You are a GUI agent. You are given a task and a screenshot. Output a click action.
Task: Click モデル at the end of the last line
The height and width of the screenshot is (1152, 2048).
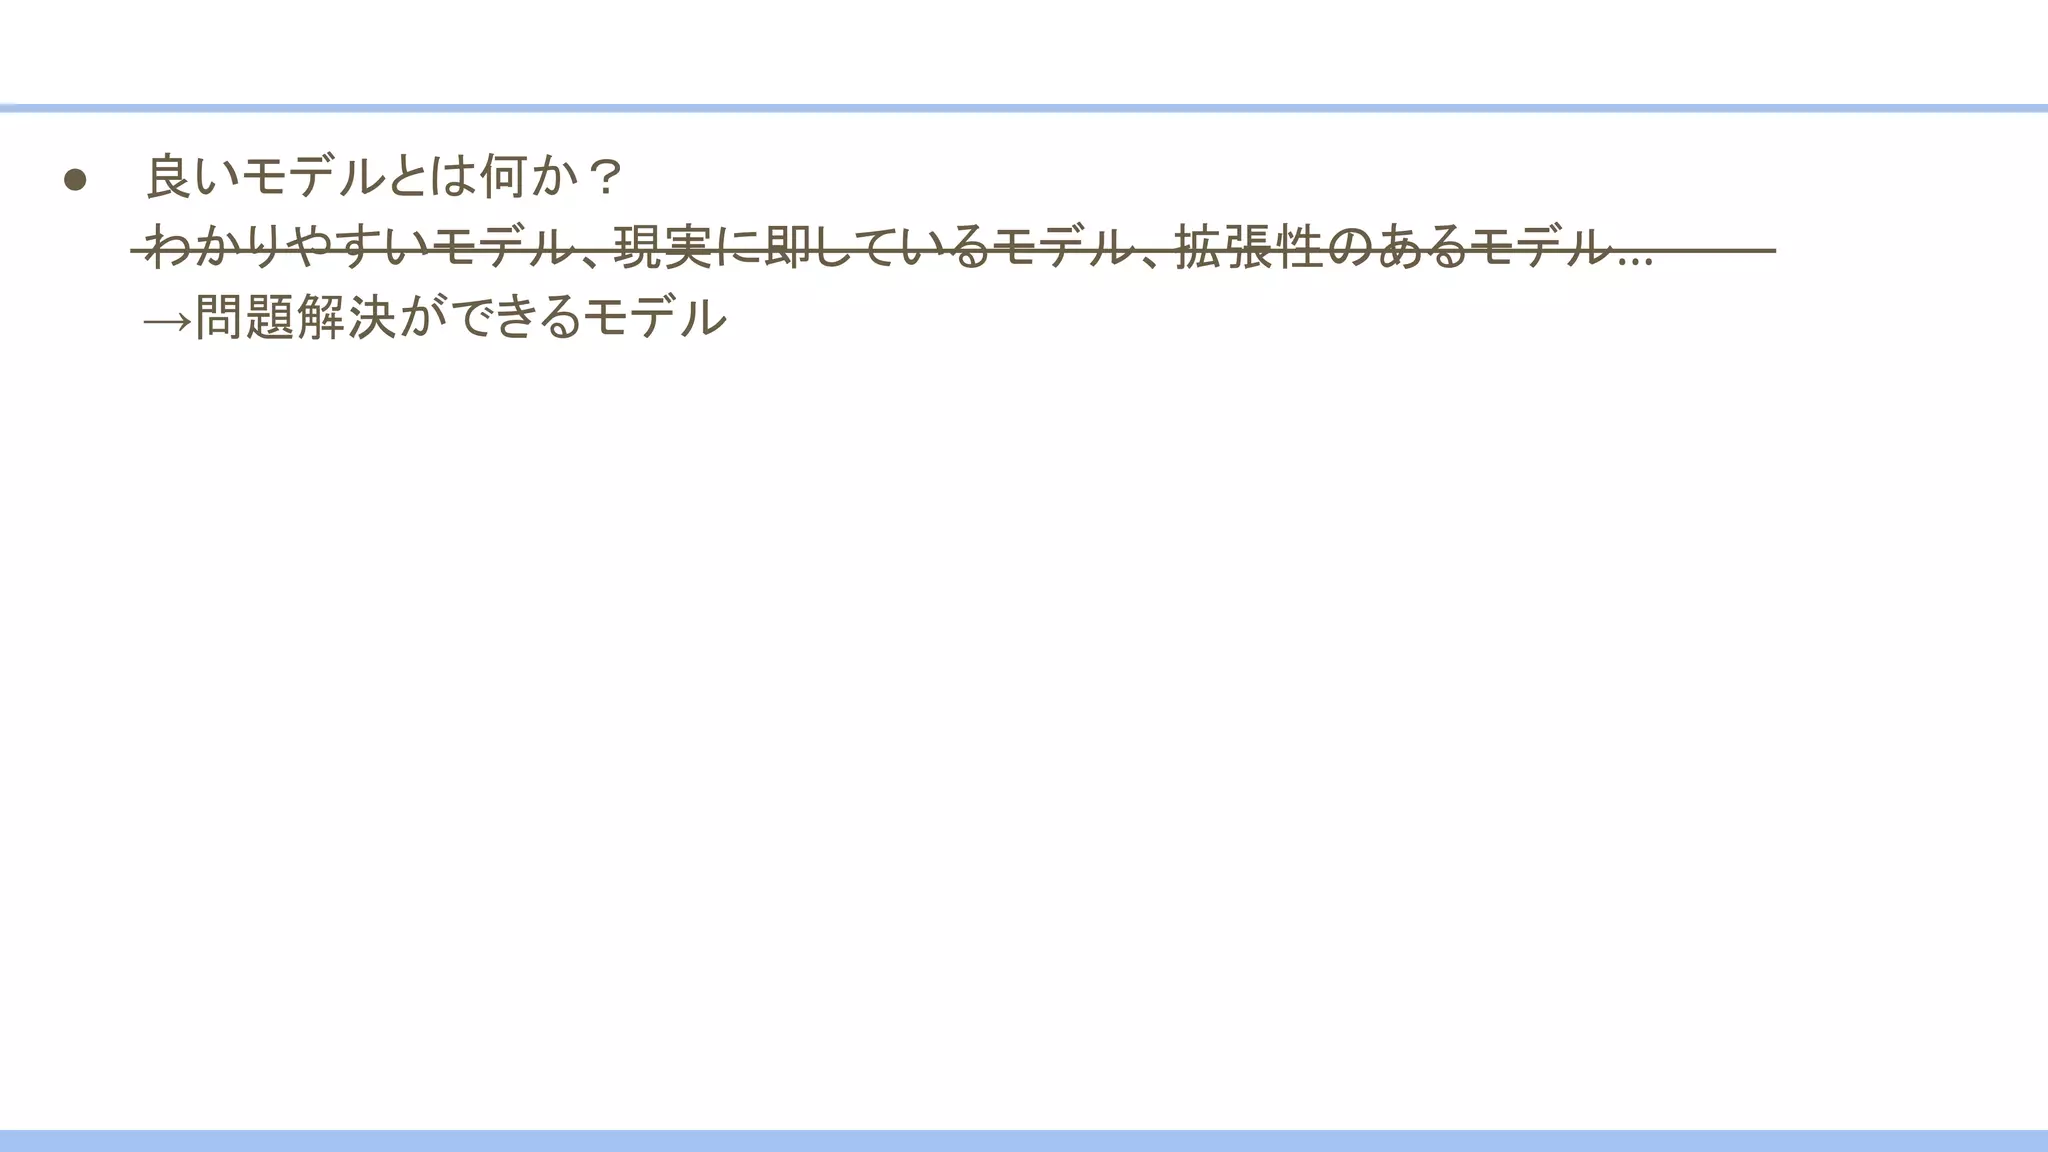coord(655,318)
